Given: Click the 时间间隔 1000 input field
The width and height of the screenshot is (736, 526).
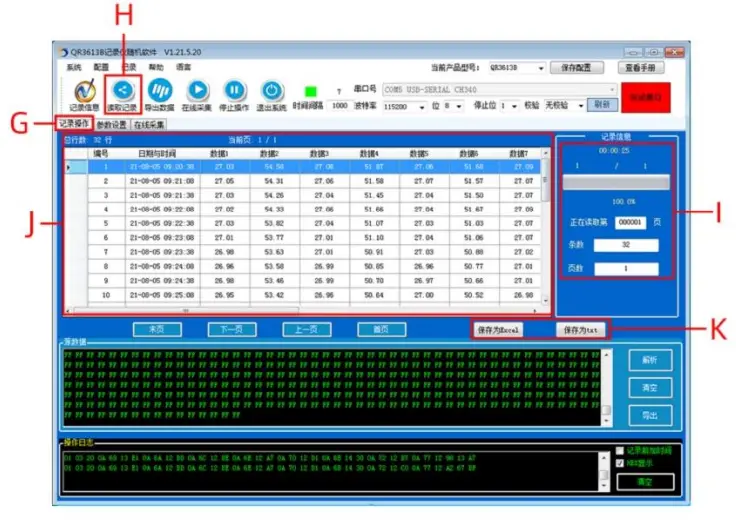Looking at the screenshot, I should pos(339,106).
